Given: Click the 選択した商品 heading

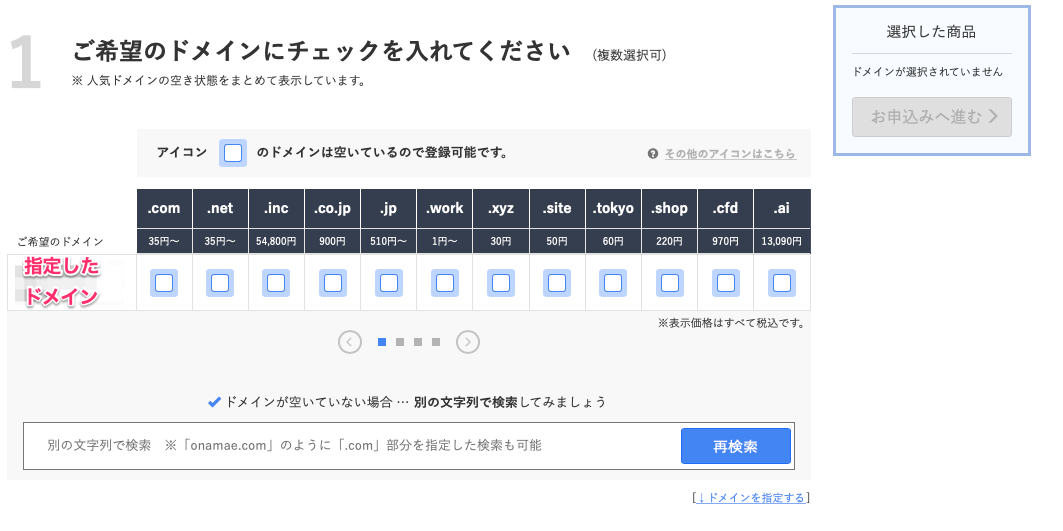Looking at the screenshot, I should coord(931,31).
